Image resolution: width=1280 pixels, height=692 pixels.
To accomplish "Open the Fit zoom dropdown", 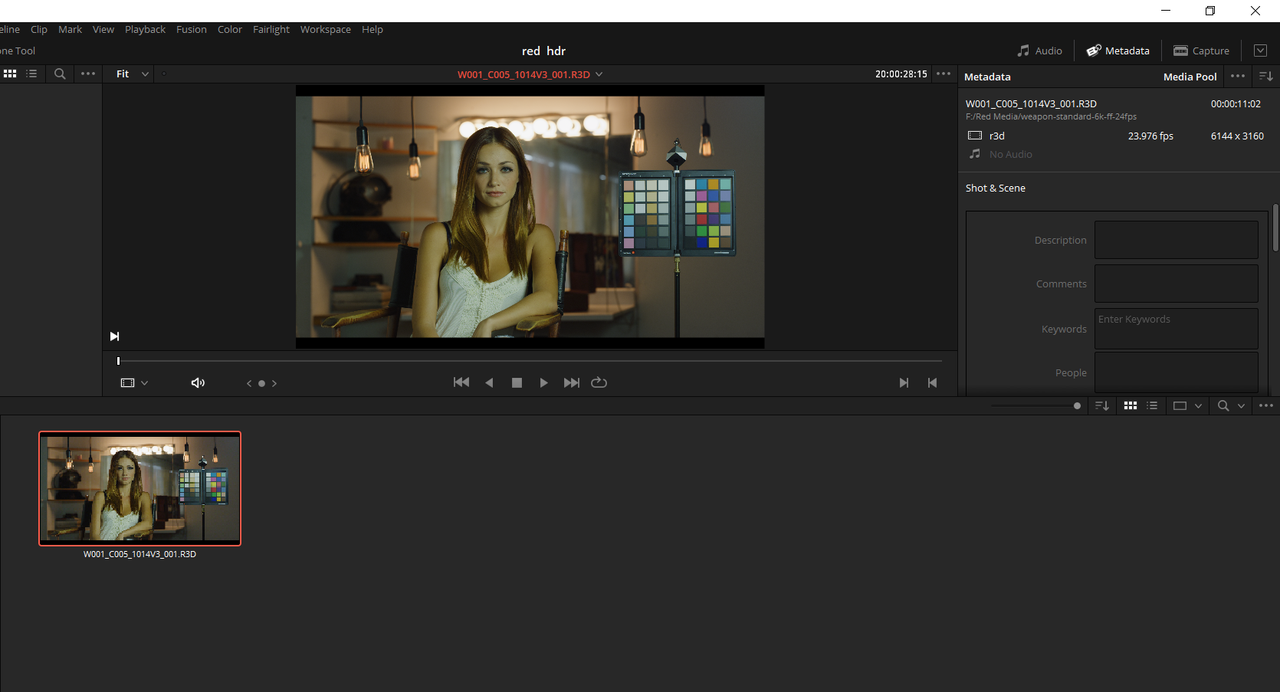I will (133, 74).
